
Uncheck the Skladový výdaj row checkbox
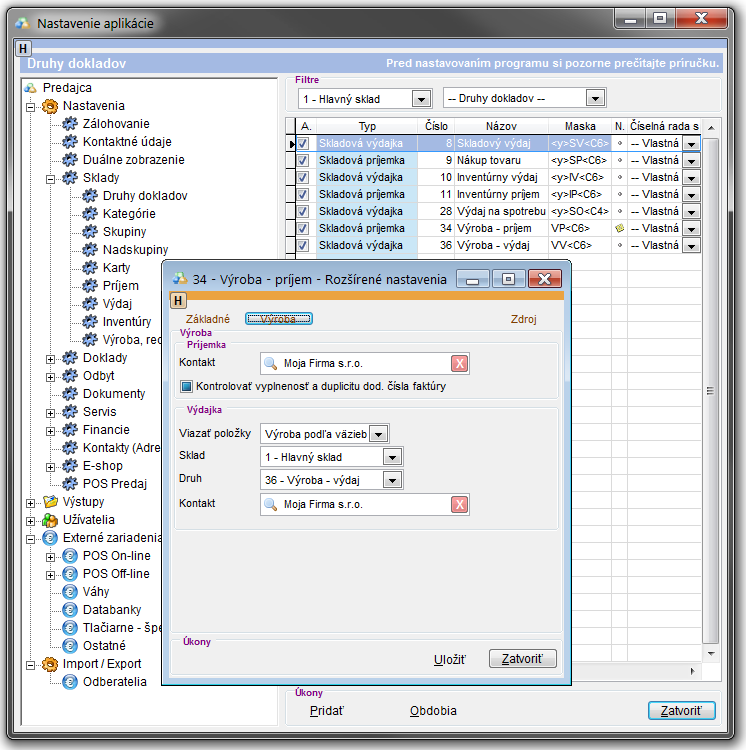[x=304, y=144]
